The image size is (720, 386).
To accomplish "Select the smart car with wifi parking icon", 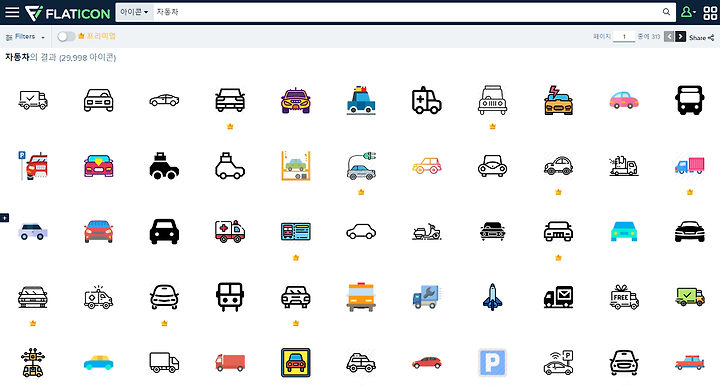I will (558, 363).
